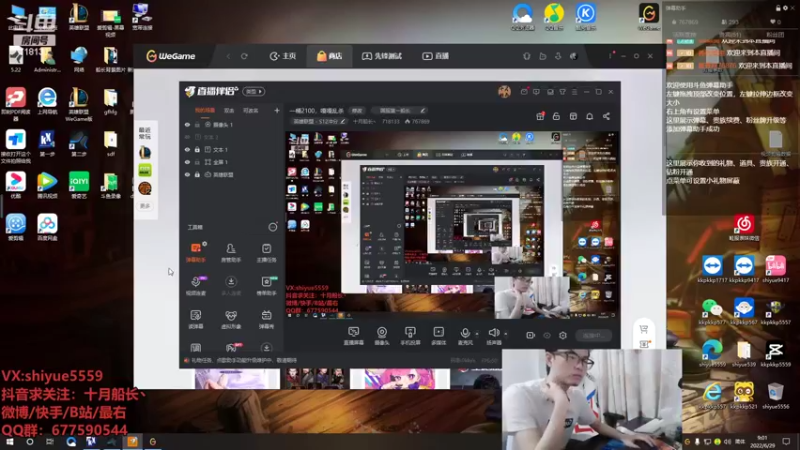The width and height of the screenshot is (800, 450).
Task: Open the mode switch pill beside app logo
Action: coord(254,92)
